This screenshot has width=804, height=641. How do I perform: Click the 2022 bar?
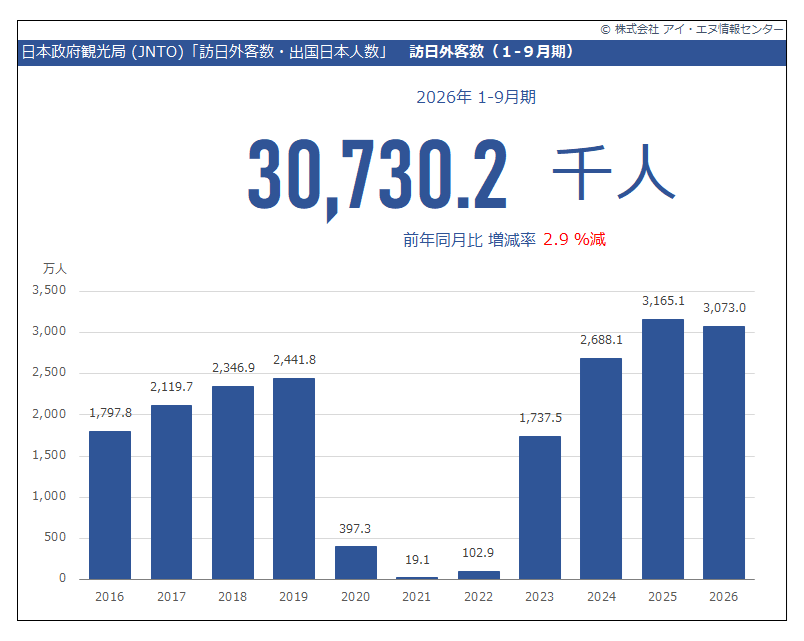click(478, 575)
